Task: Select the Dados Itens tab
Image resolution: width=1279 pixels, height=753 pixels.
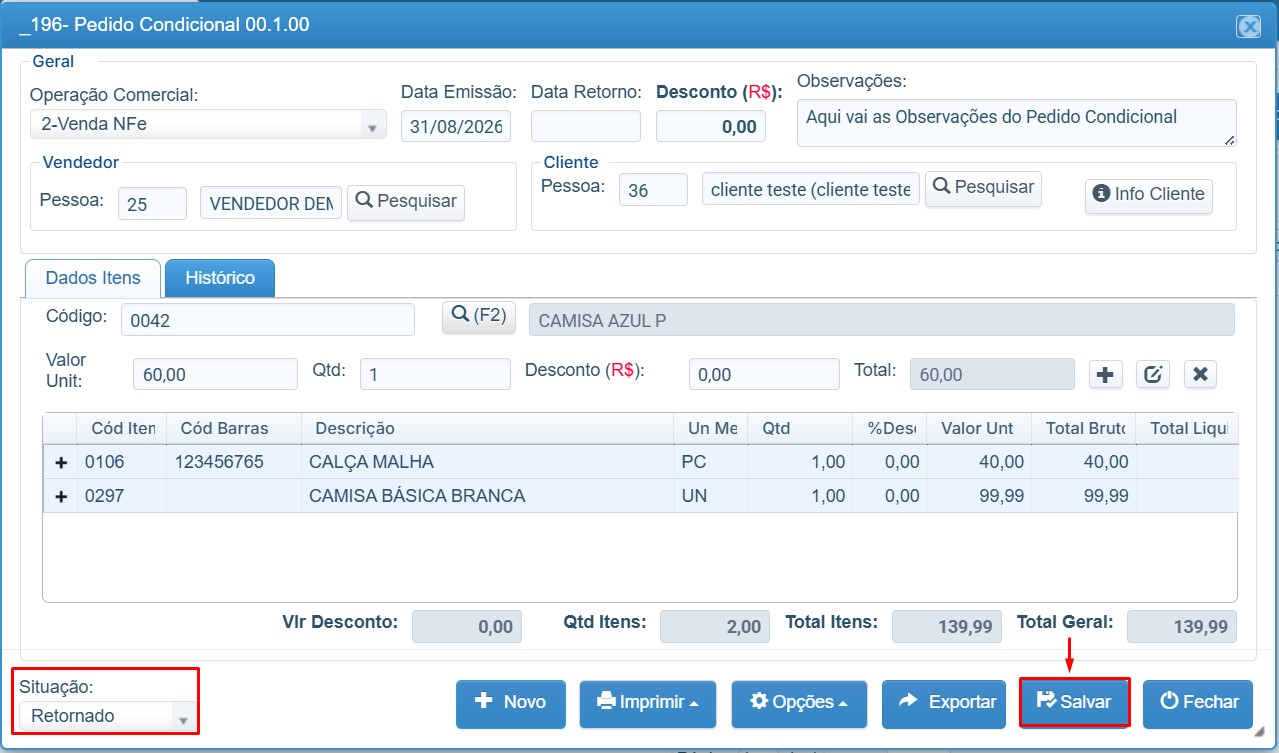Action: pyautogui.click(x=93, y=278)
